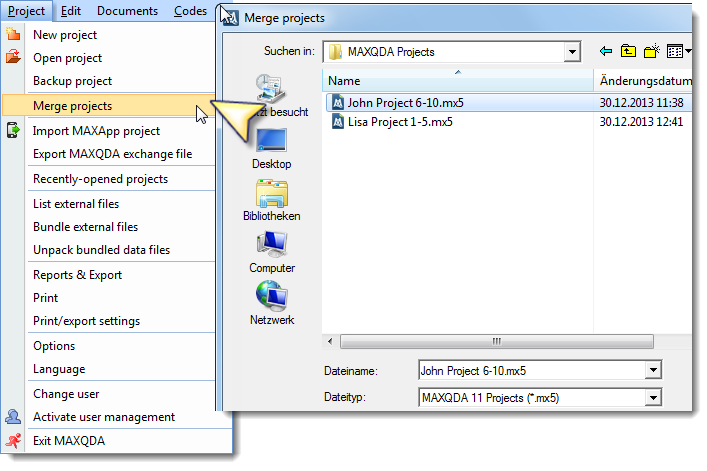Expand the Dateiname dropdown arrow
The width and height of the screenshot is (707, 471).
click(653, 370)
